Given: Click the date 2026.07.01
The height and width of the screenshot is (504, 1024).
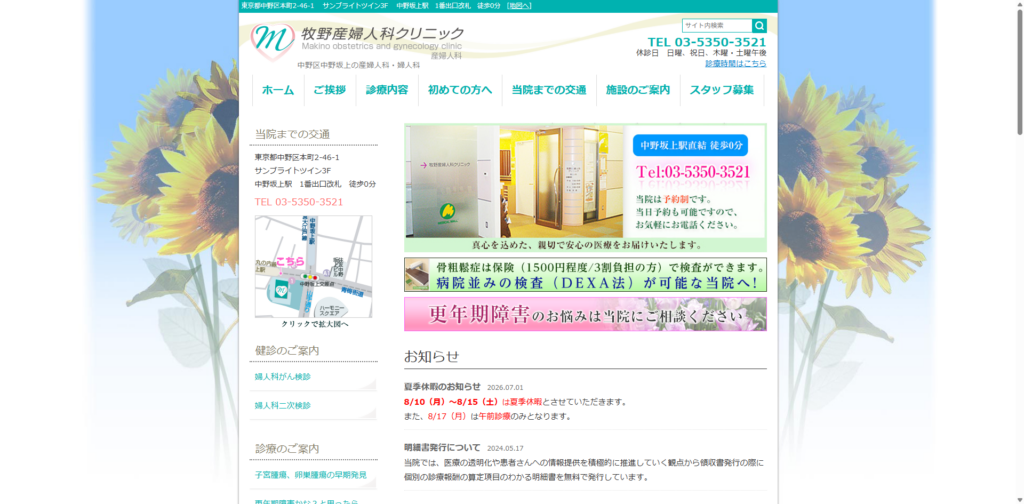Looking at the screenshot, I should coord(505,387).
